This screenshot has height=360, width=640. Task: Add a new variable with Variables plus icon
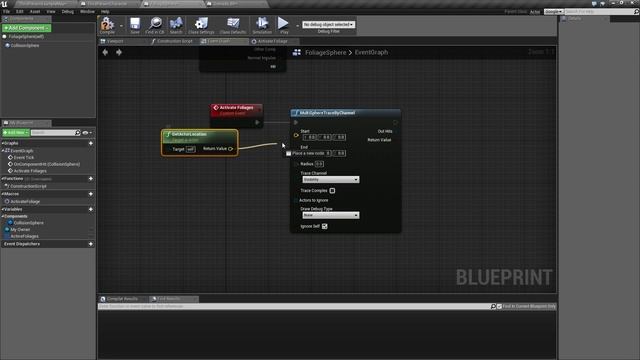tap(91, 209)
